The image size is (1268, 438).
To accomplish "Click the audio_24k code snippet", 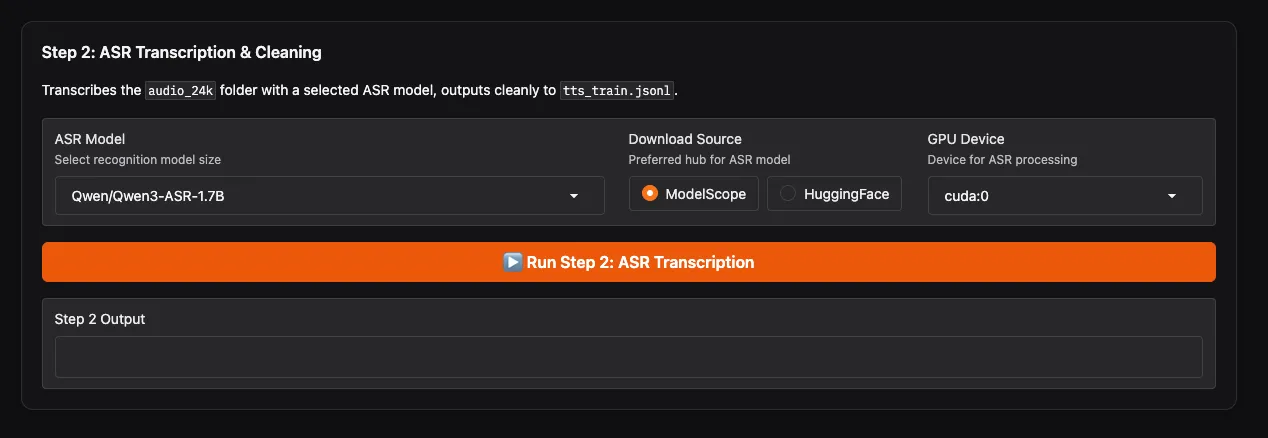I will pos(181,90).
